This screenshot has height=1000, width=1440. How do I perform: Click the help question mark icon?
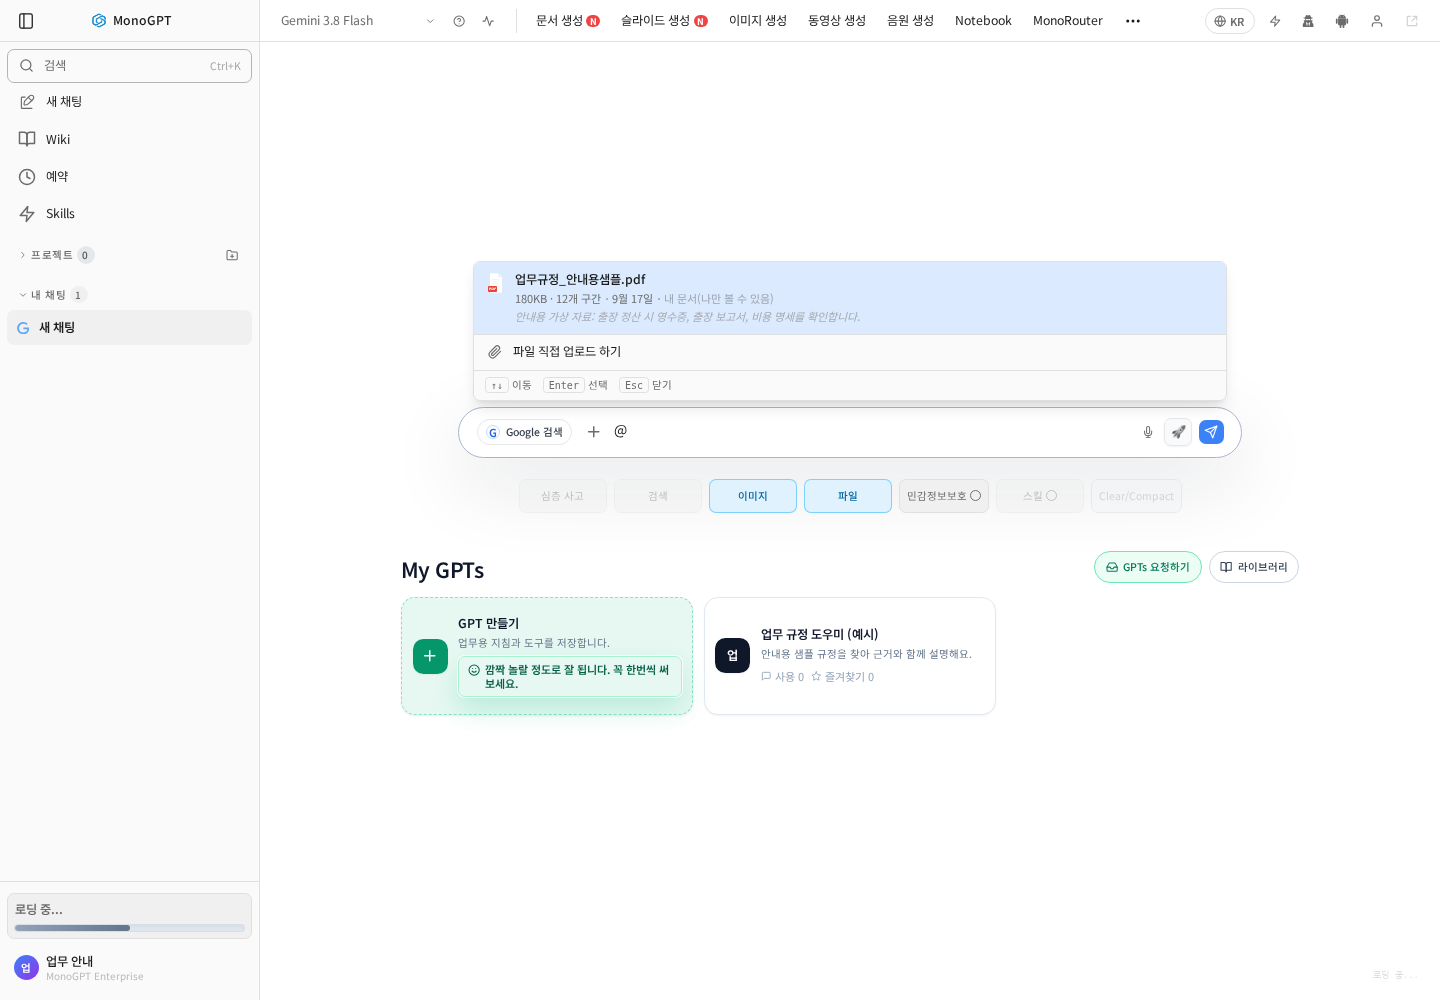pos(459,21)
